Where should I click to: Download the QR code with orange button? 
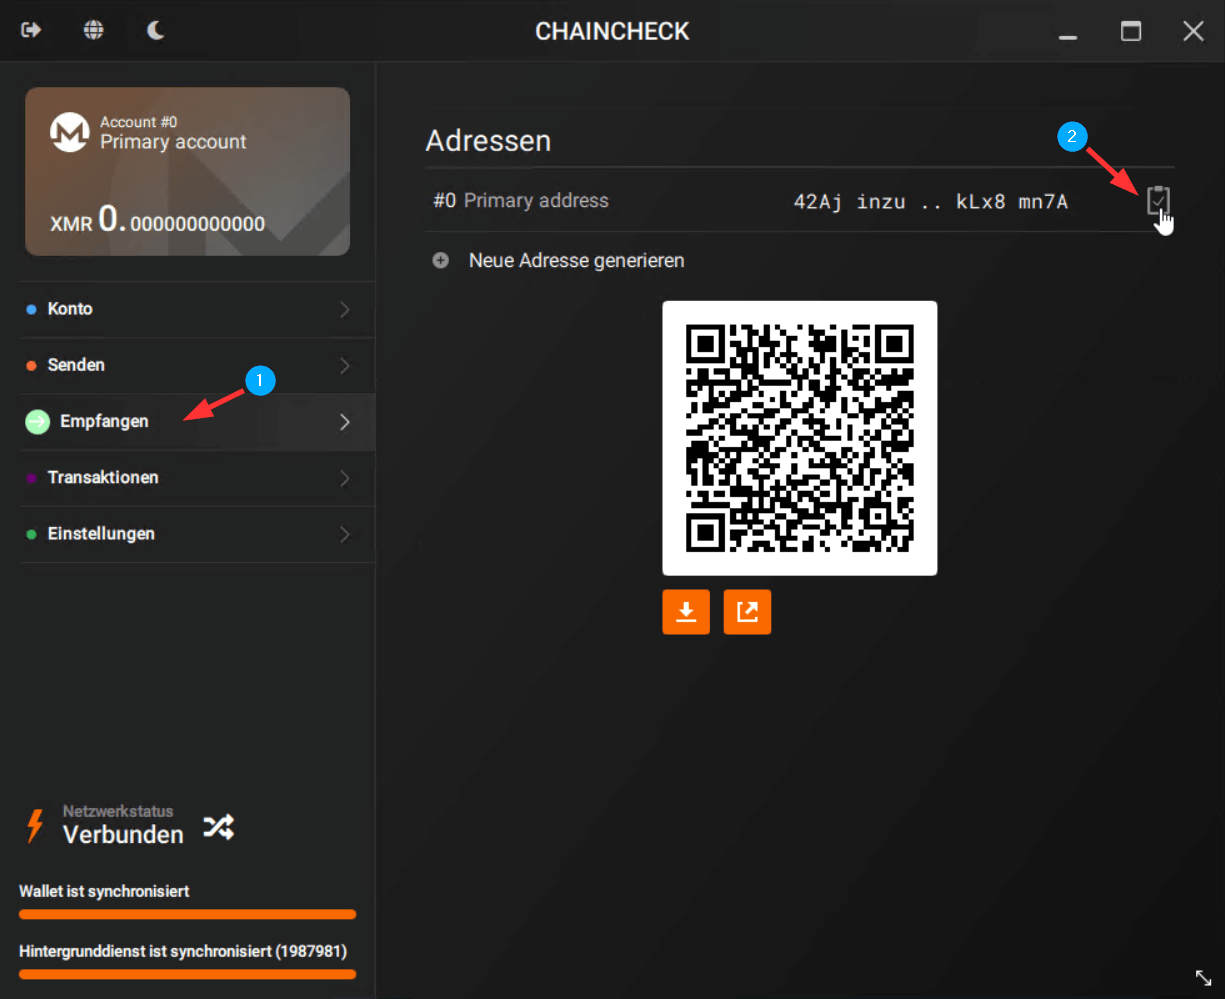tap(686, 611)
